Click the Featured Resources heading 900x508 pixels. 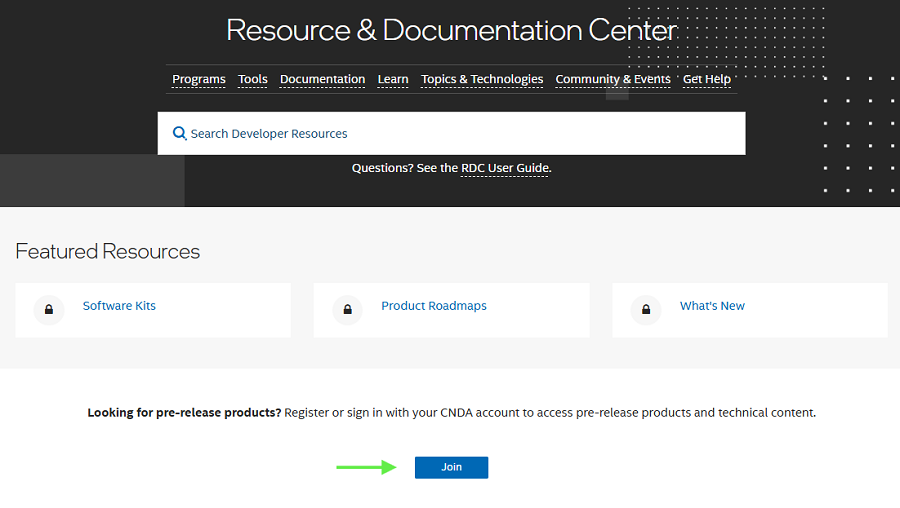108,252
